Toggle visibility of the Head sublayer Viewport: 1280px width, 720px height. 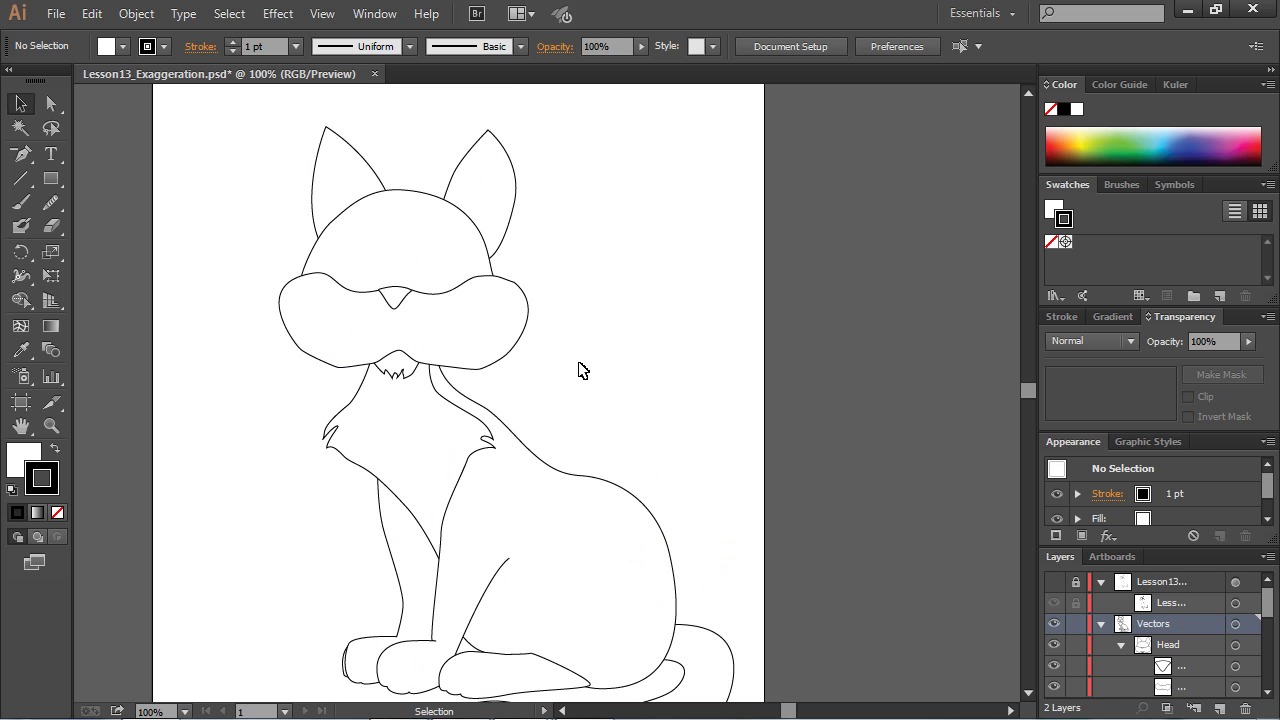[1054, 645]
